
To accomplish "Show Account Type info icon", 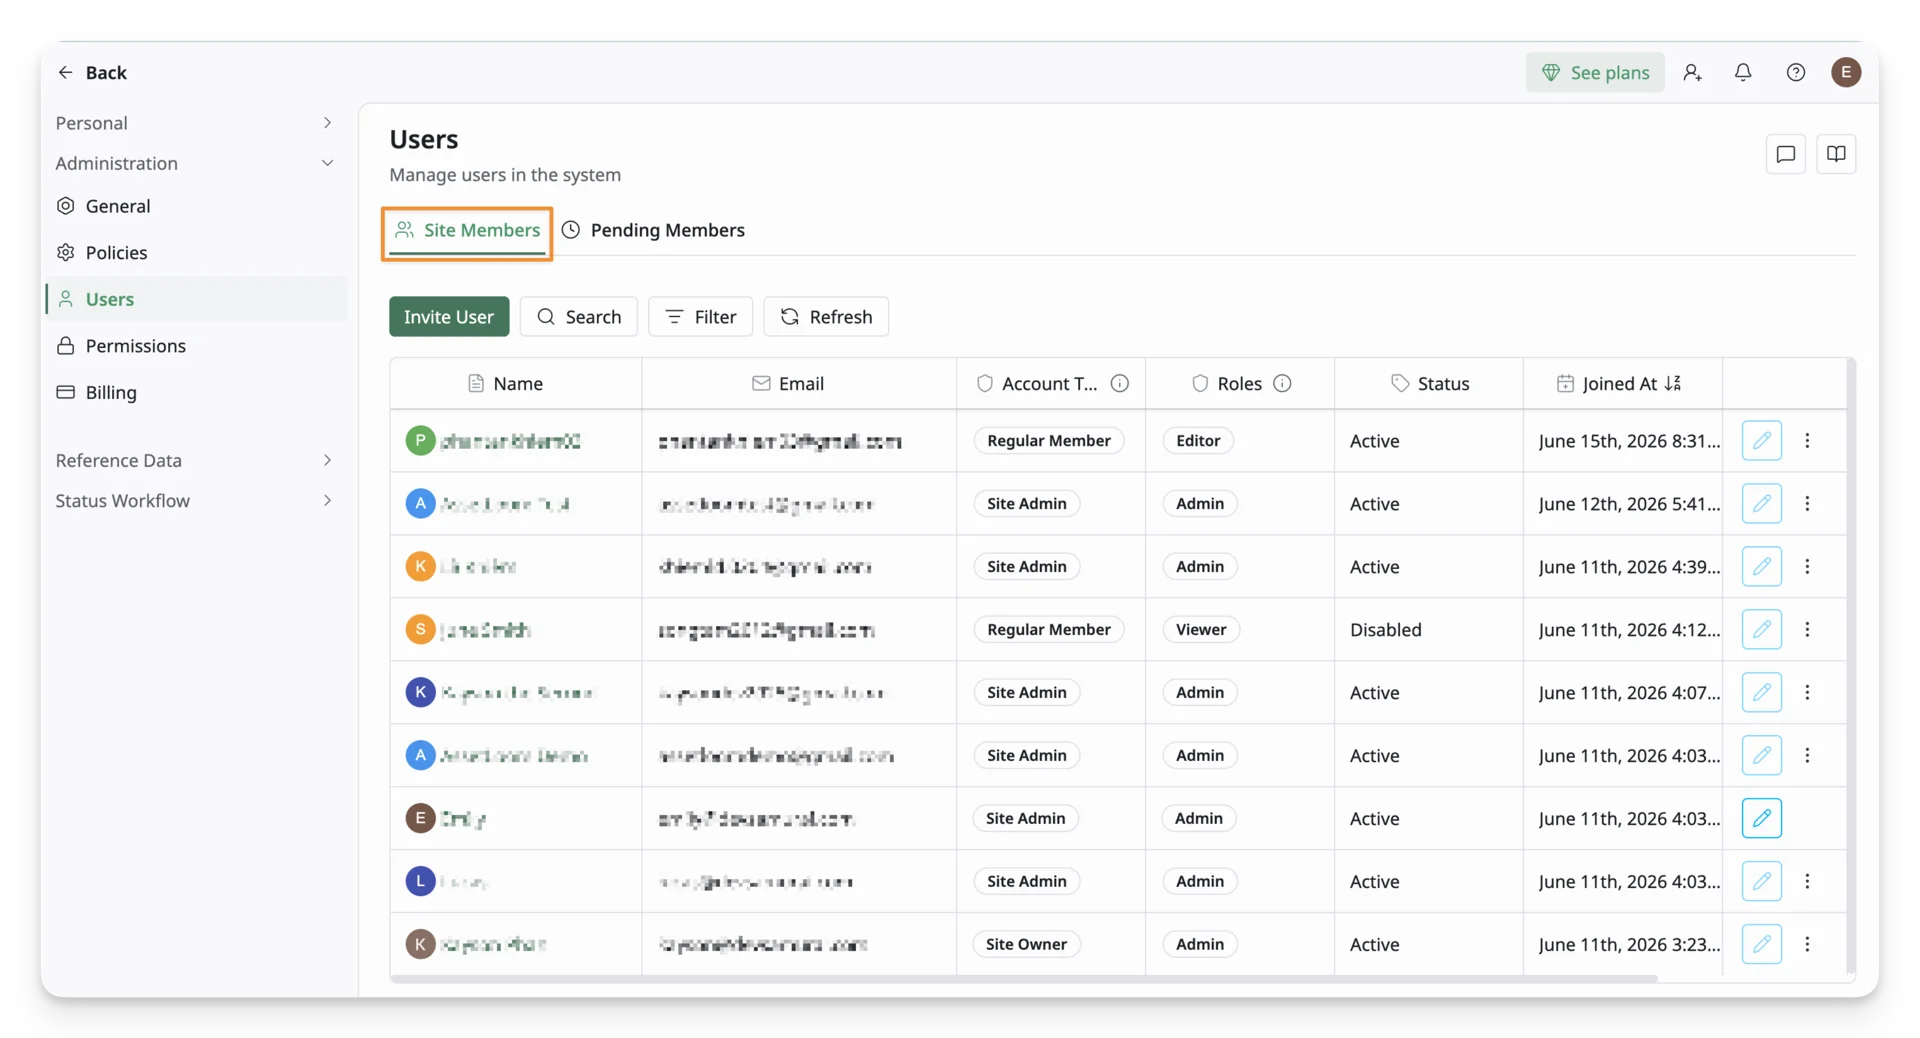I will (1120, 383).
